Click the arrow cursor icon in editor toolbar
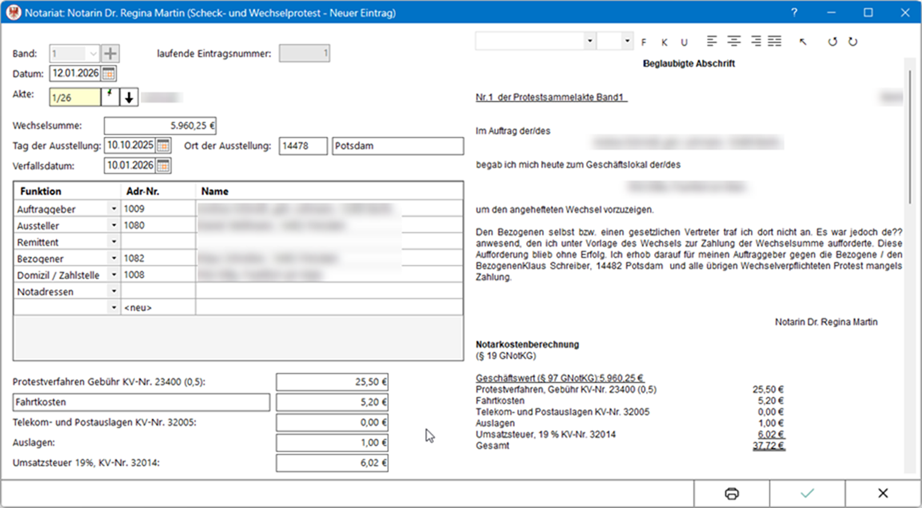This screenshot has width=922, height=508. coord(803,42)
